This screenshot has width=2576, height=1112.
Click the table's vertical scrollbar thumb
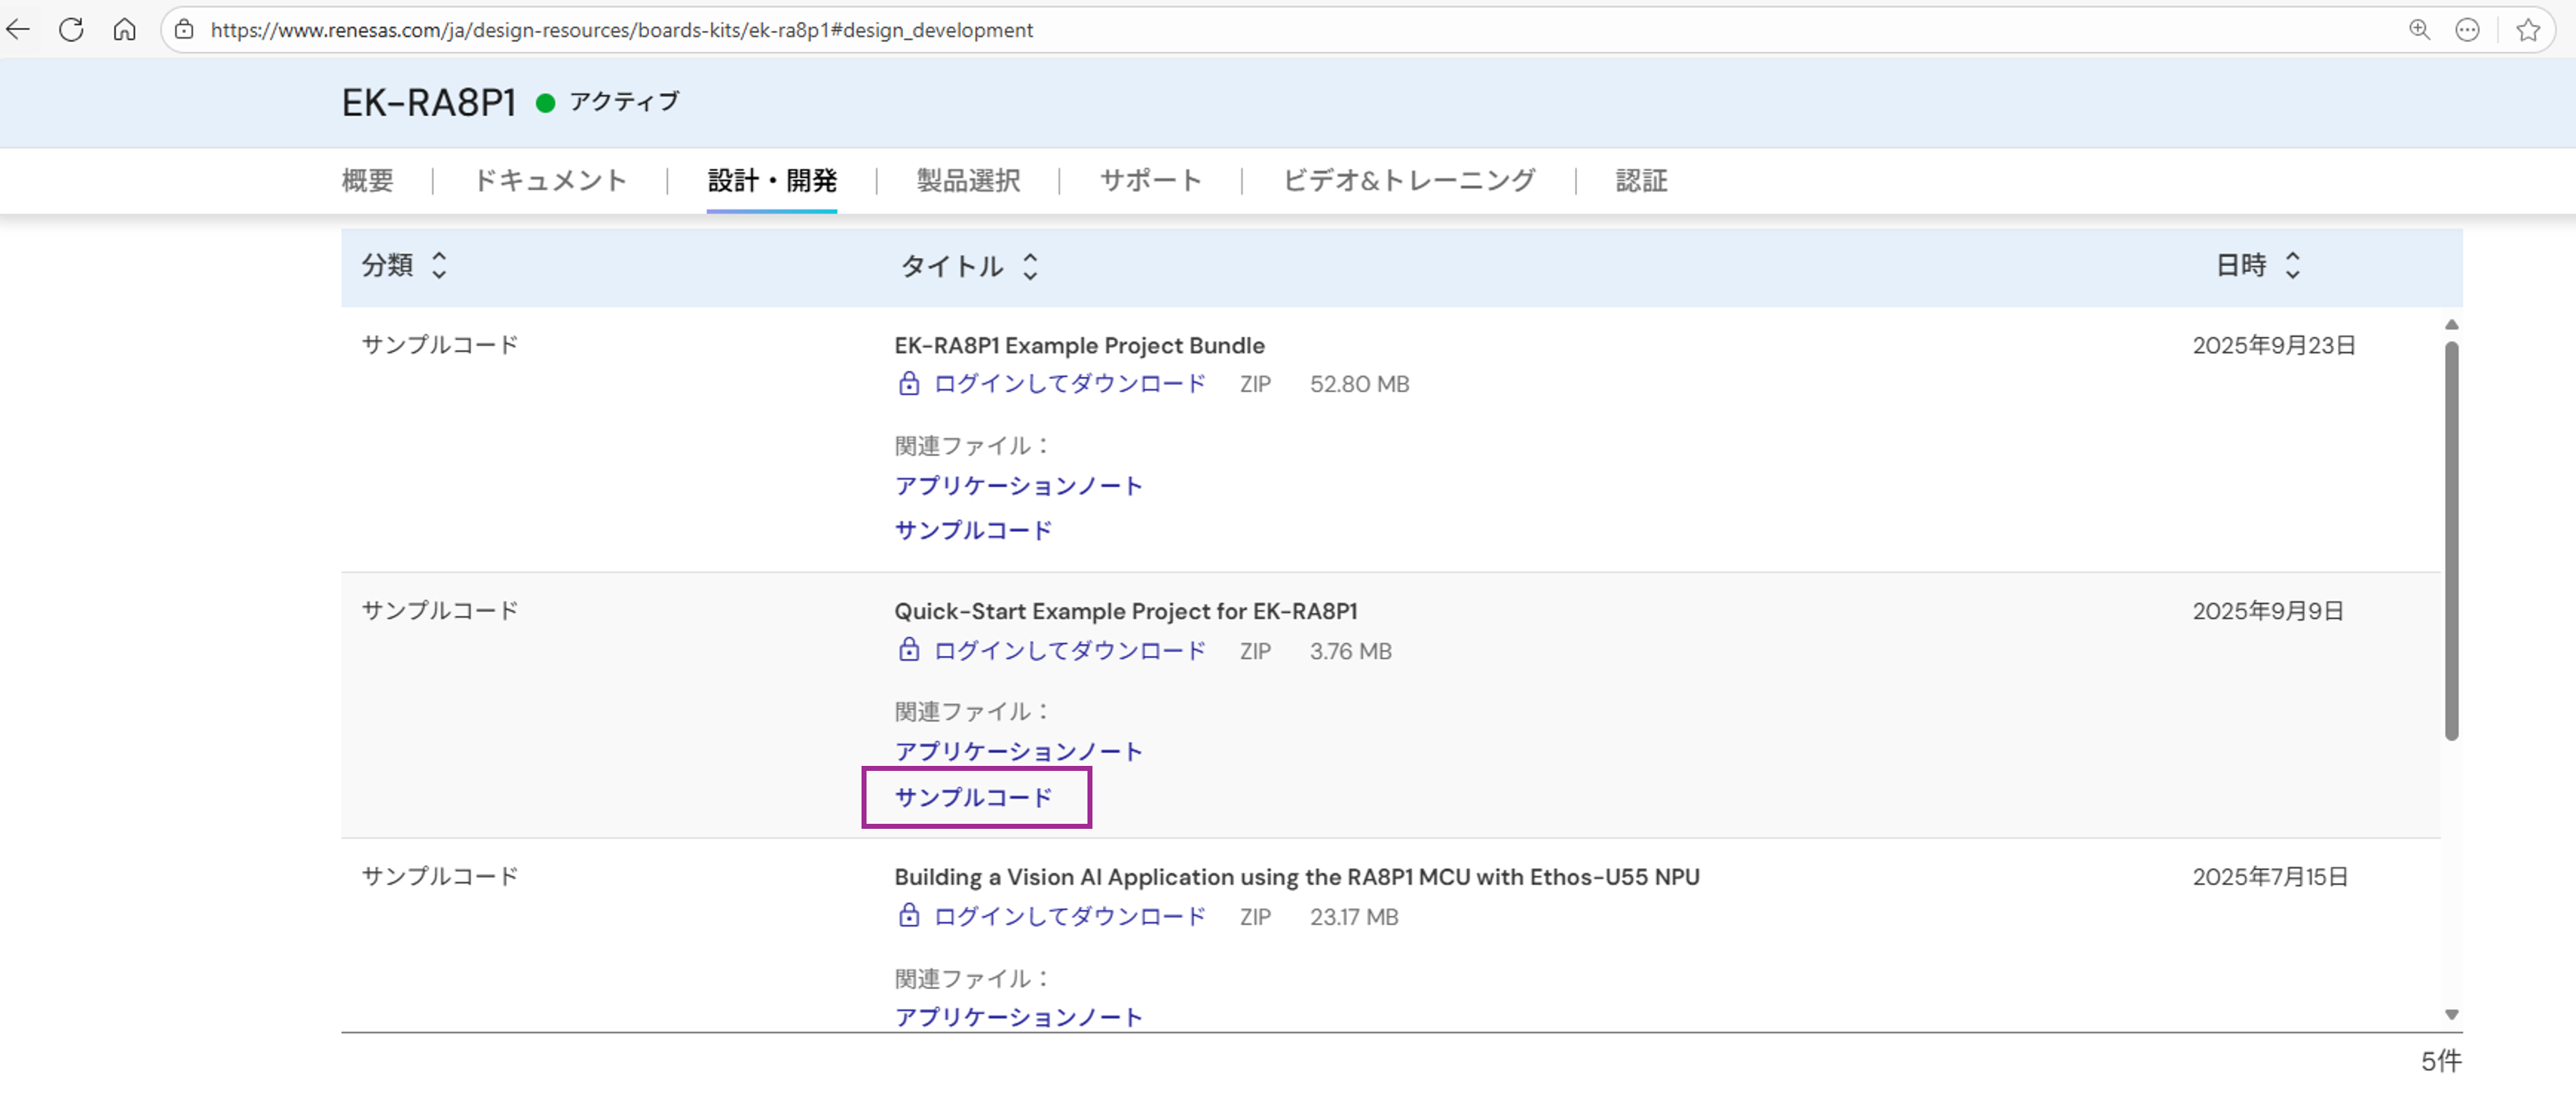pyautogui.click(x=2451, y=540)
